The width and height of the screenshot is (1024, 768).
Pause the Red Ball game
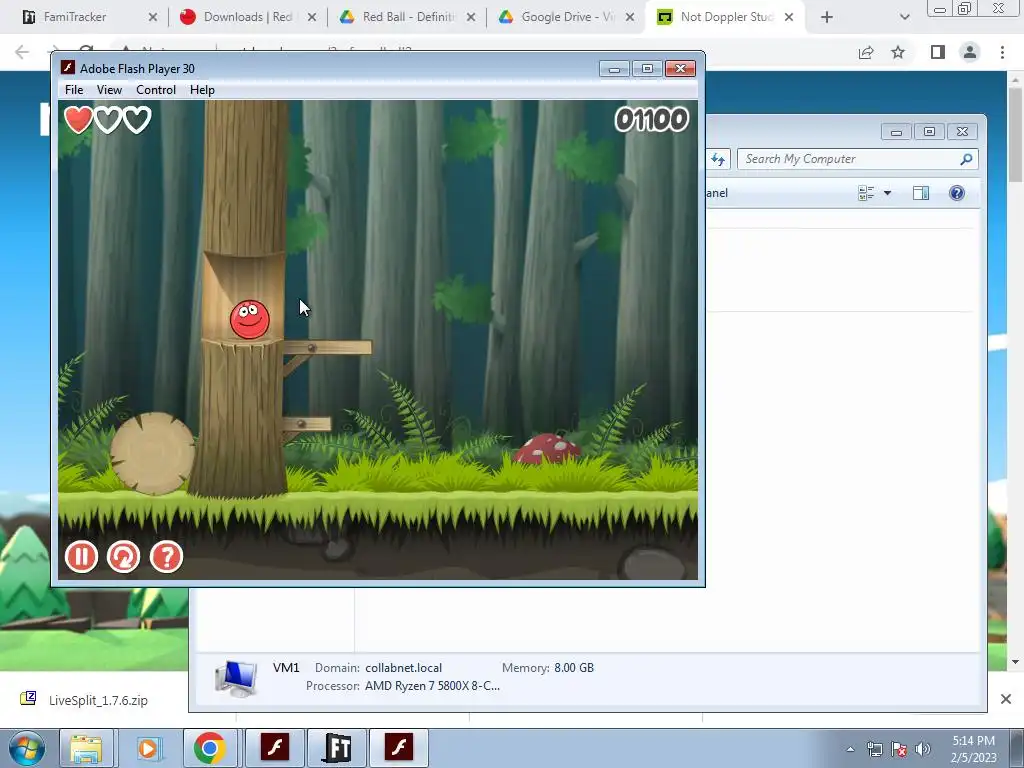pos(81,557)
